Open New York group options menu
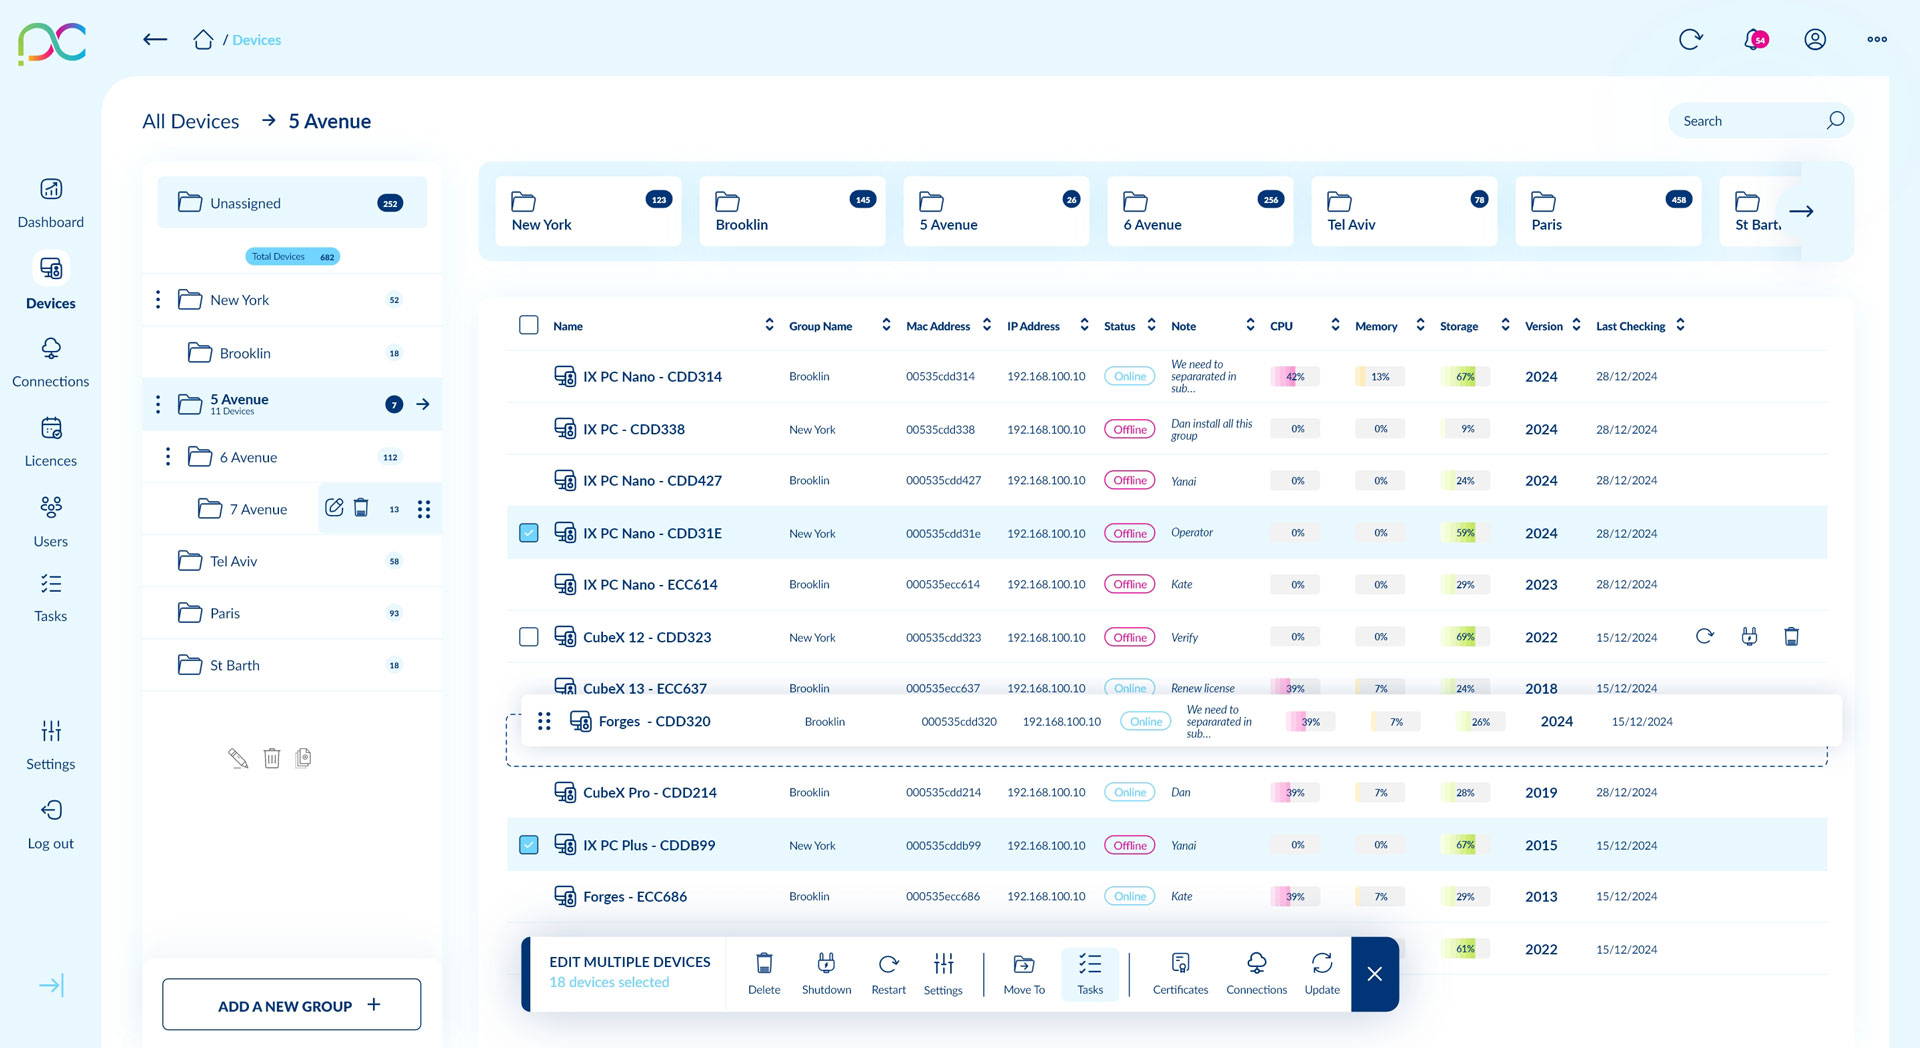 [158, 300]
